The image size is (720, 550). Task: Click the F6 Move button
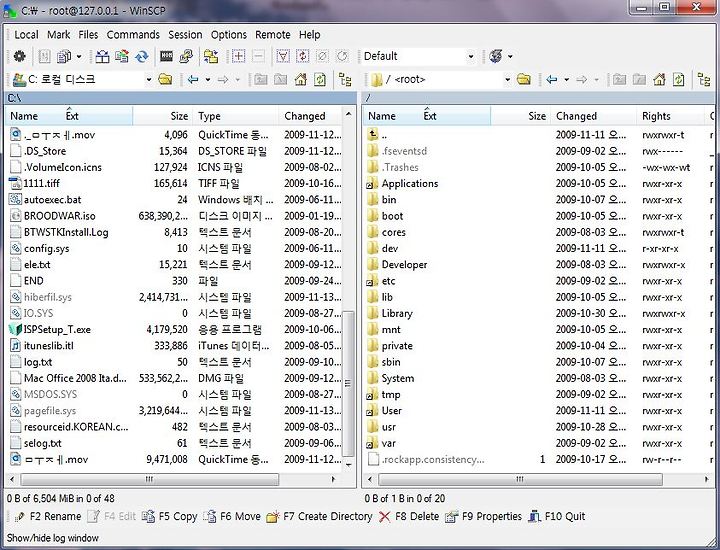(232, 516)
